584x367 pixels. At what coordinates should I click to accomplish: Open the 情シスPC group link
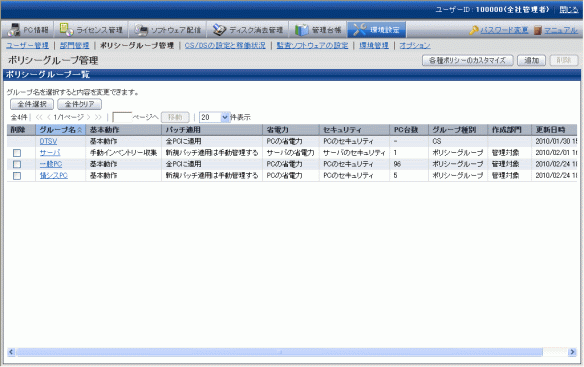tap(54, 175)
